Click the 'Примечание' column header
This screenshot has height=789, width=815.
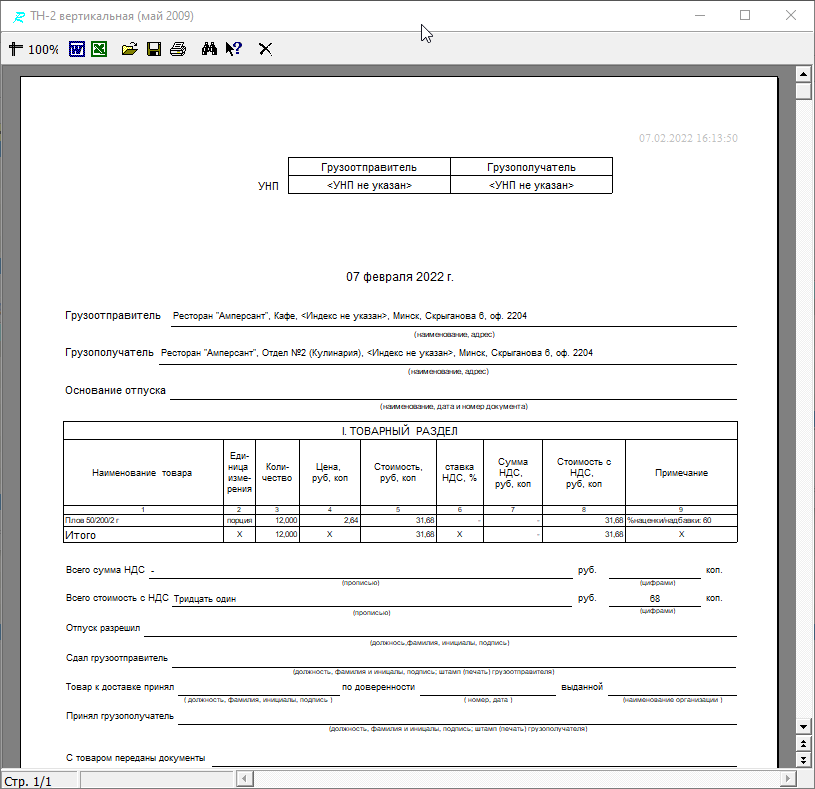[681, 473]
